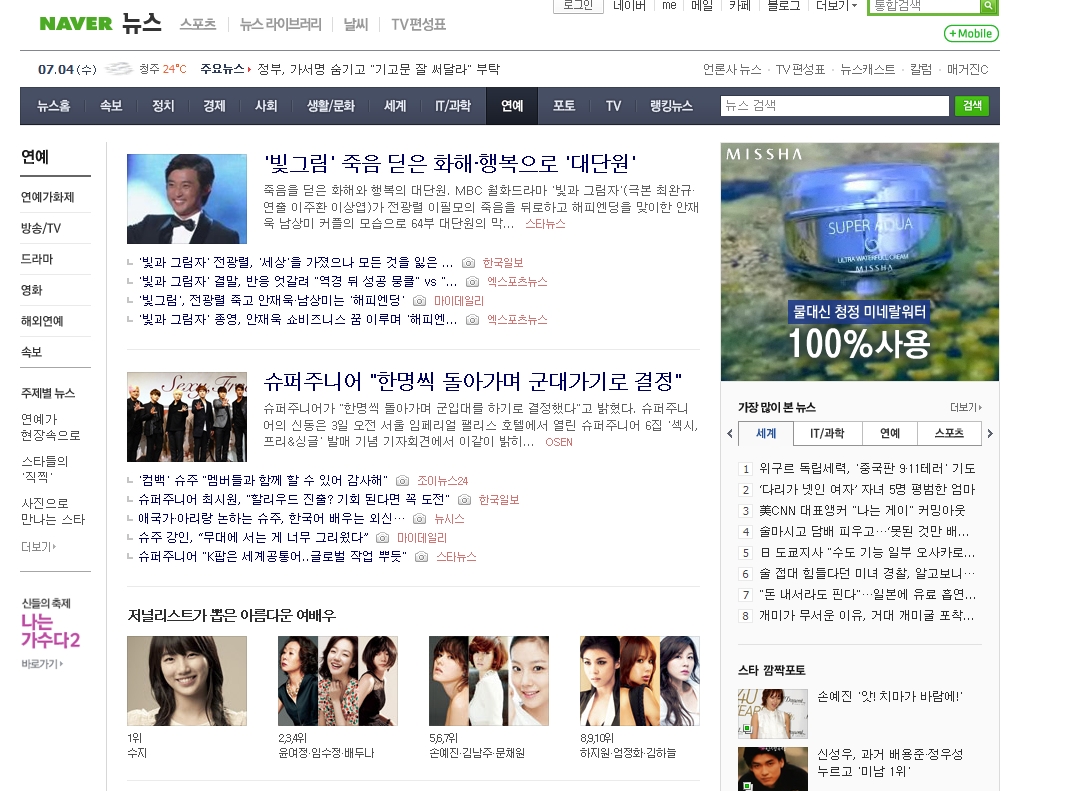Click 연예가화제 in left sidebar
Screen dimensions: 1088x791
tap(48, 197)
